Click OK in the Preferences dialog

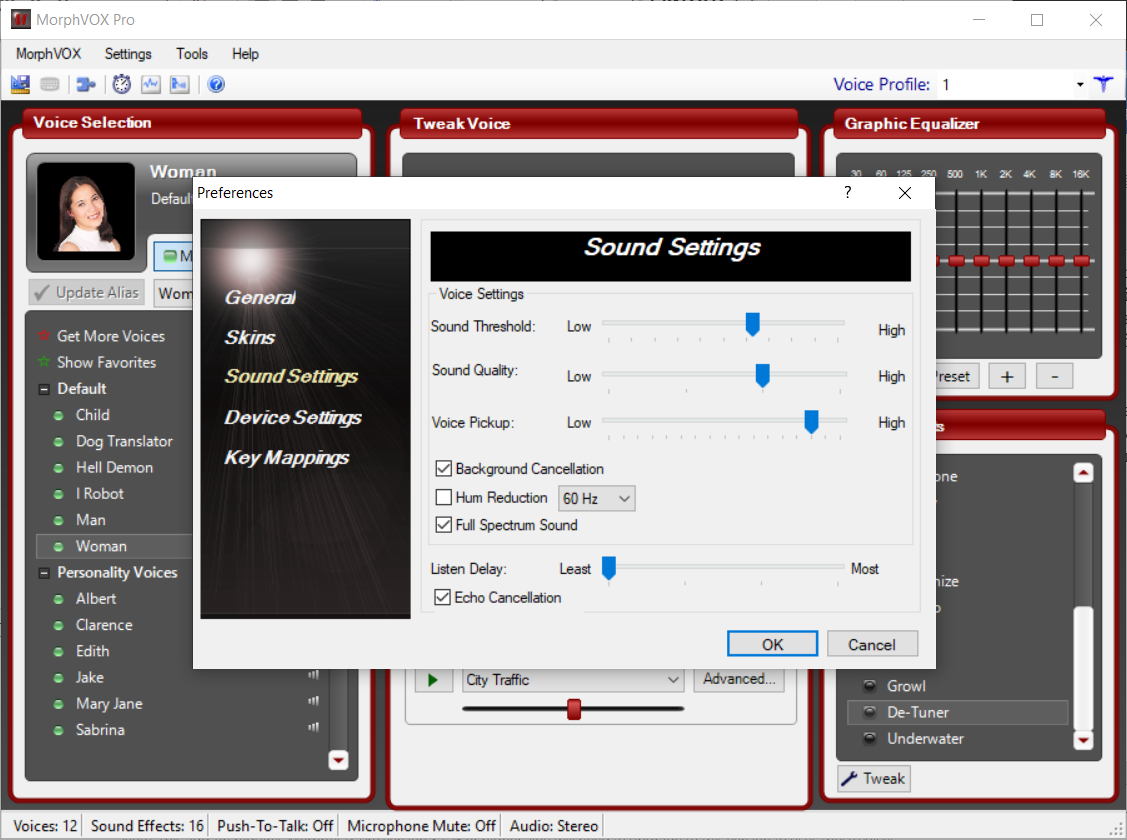(x=772, y=644)
